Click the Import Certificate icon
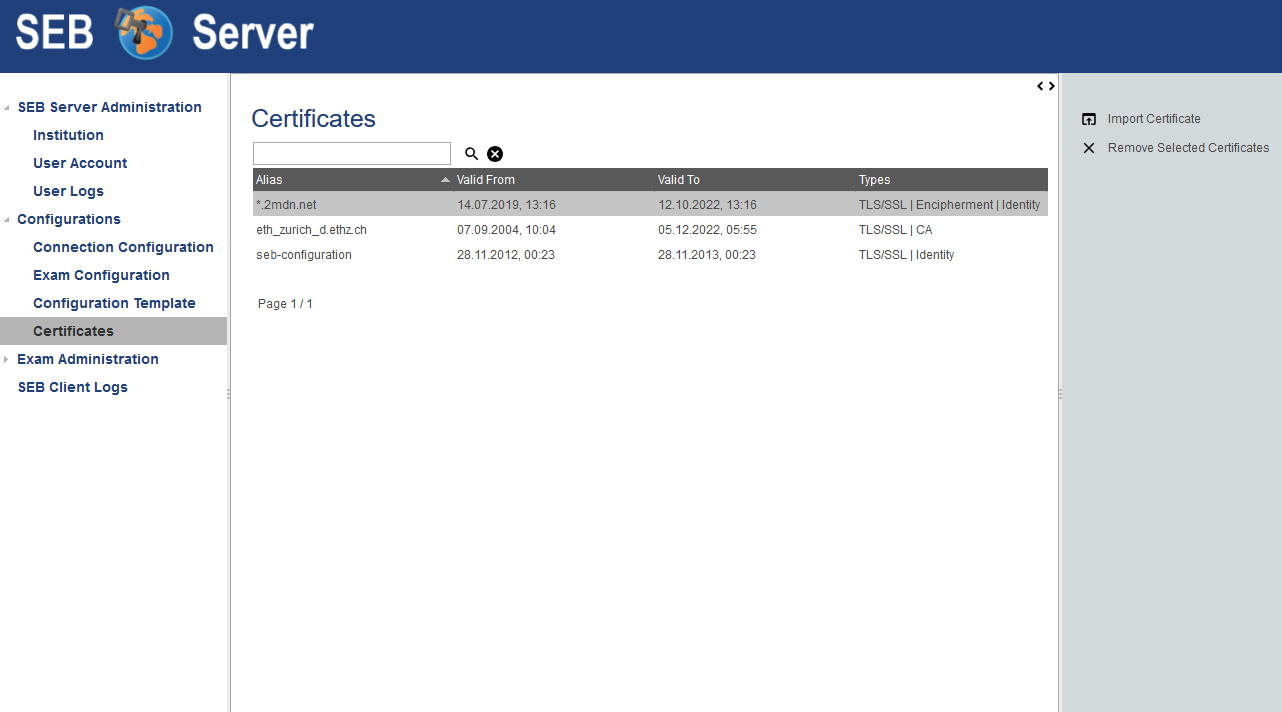The width and height of the screenshot is (1282, 712). (1089, 119)
